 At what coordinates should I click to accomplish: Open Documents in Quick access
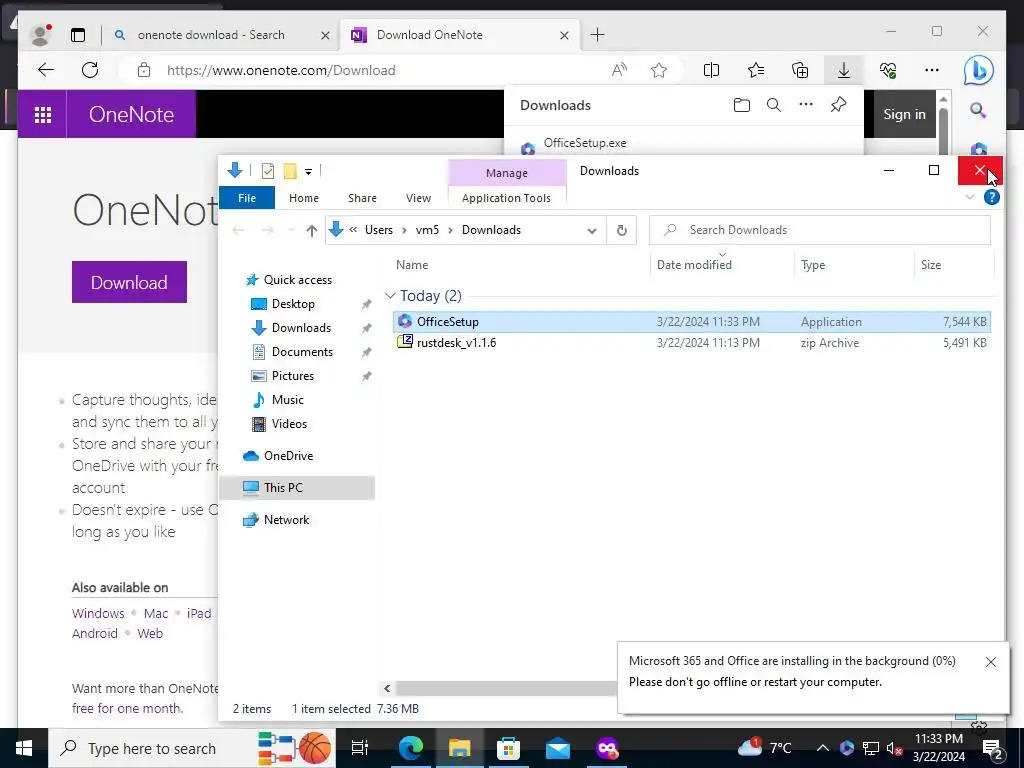point(302,351)
